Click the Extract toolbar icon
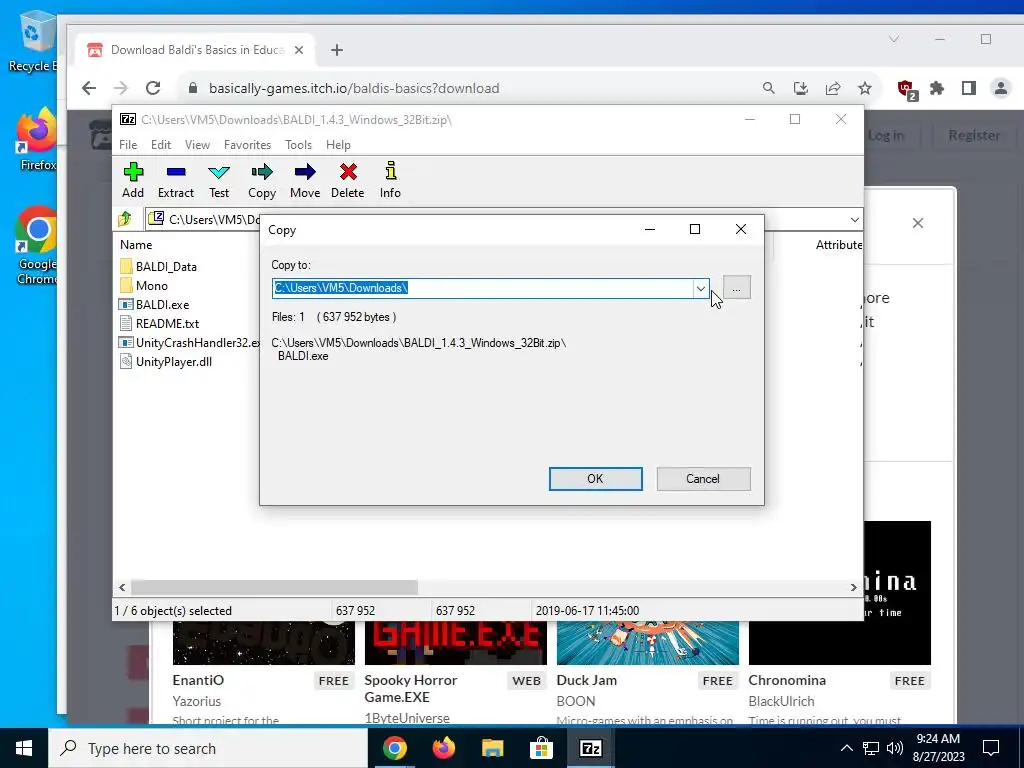Image resolution: width=1024 pixels, height=768 pixels. 176,180
